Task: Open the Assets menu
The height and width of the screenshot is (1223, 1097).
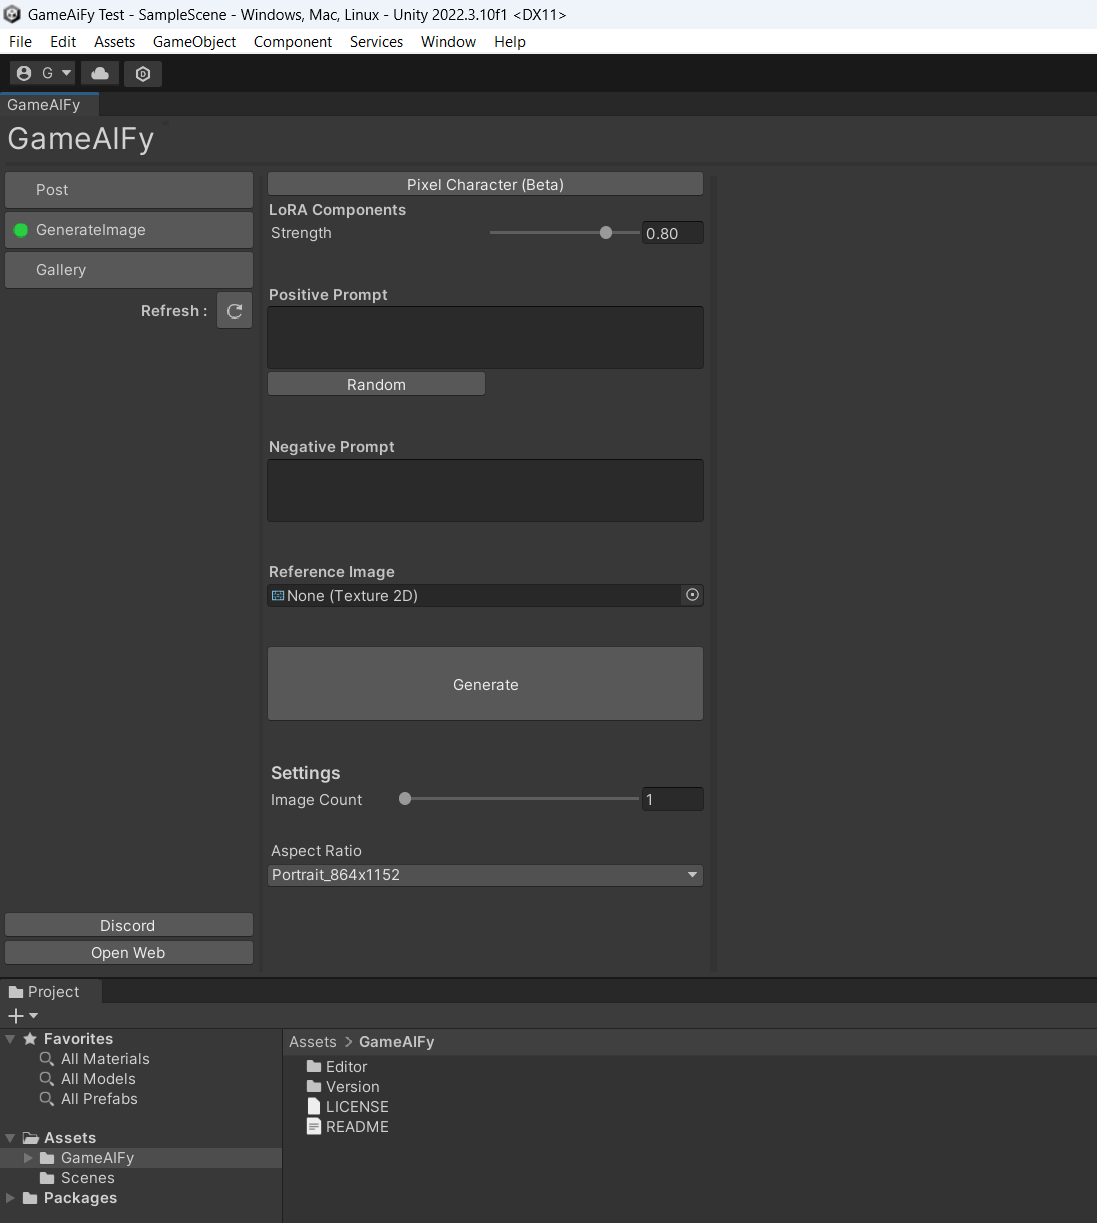Action: [x=114, y=42]
